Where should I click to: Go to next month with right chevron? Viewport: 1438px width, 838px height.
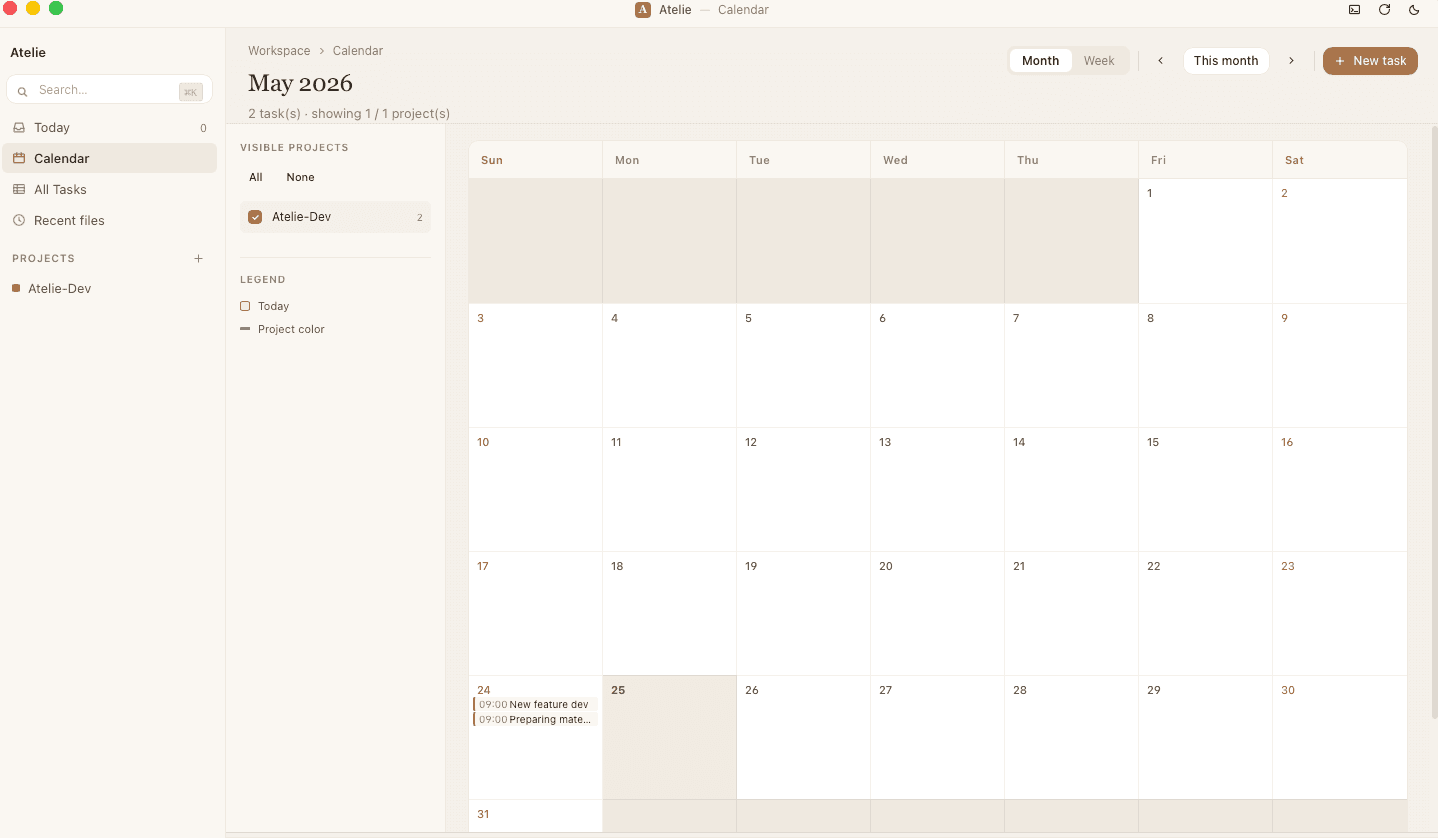(1291, 61)
